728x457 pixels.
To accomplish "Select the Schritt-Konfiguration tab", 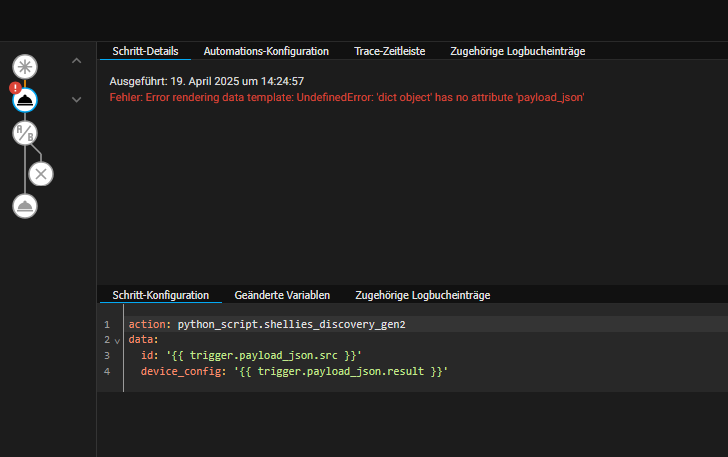I will 160,296.
